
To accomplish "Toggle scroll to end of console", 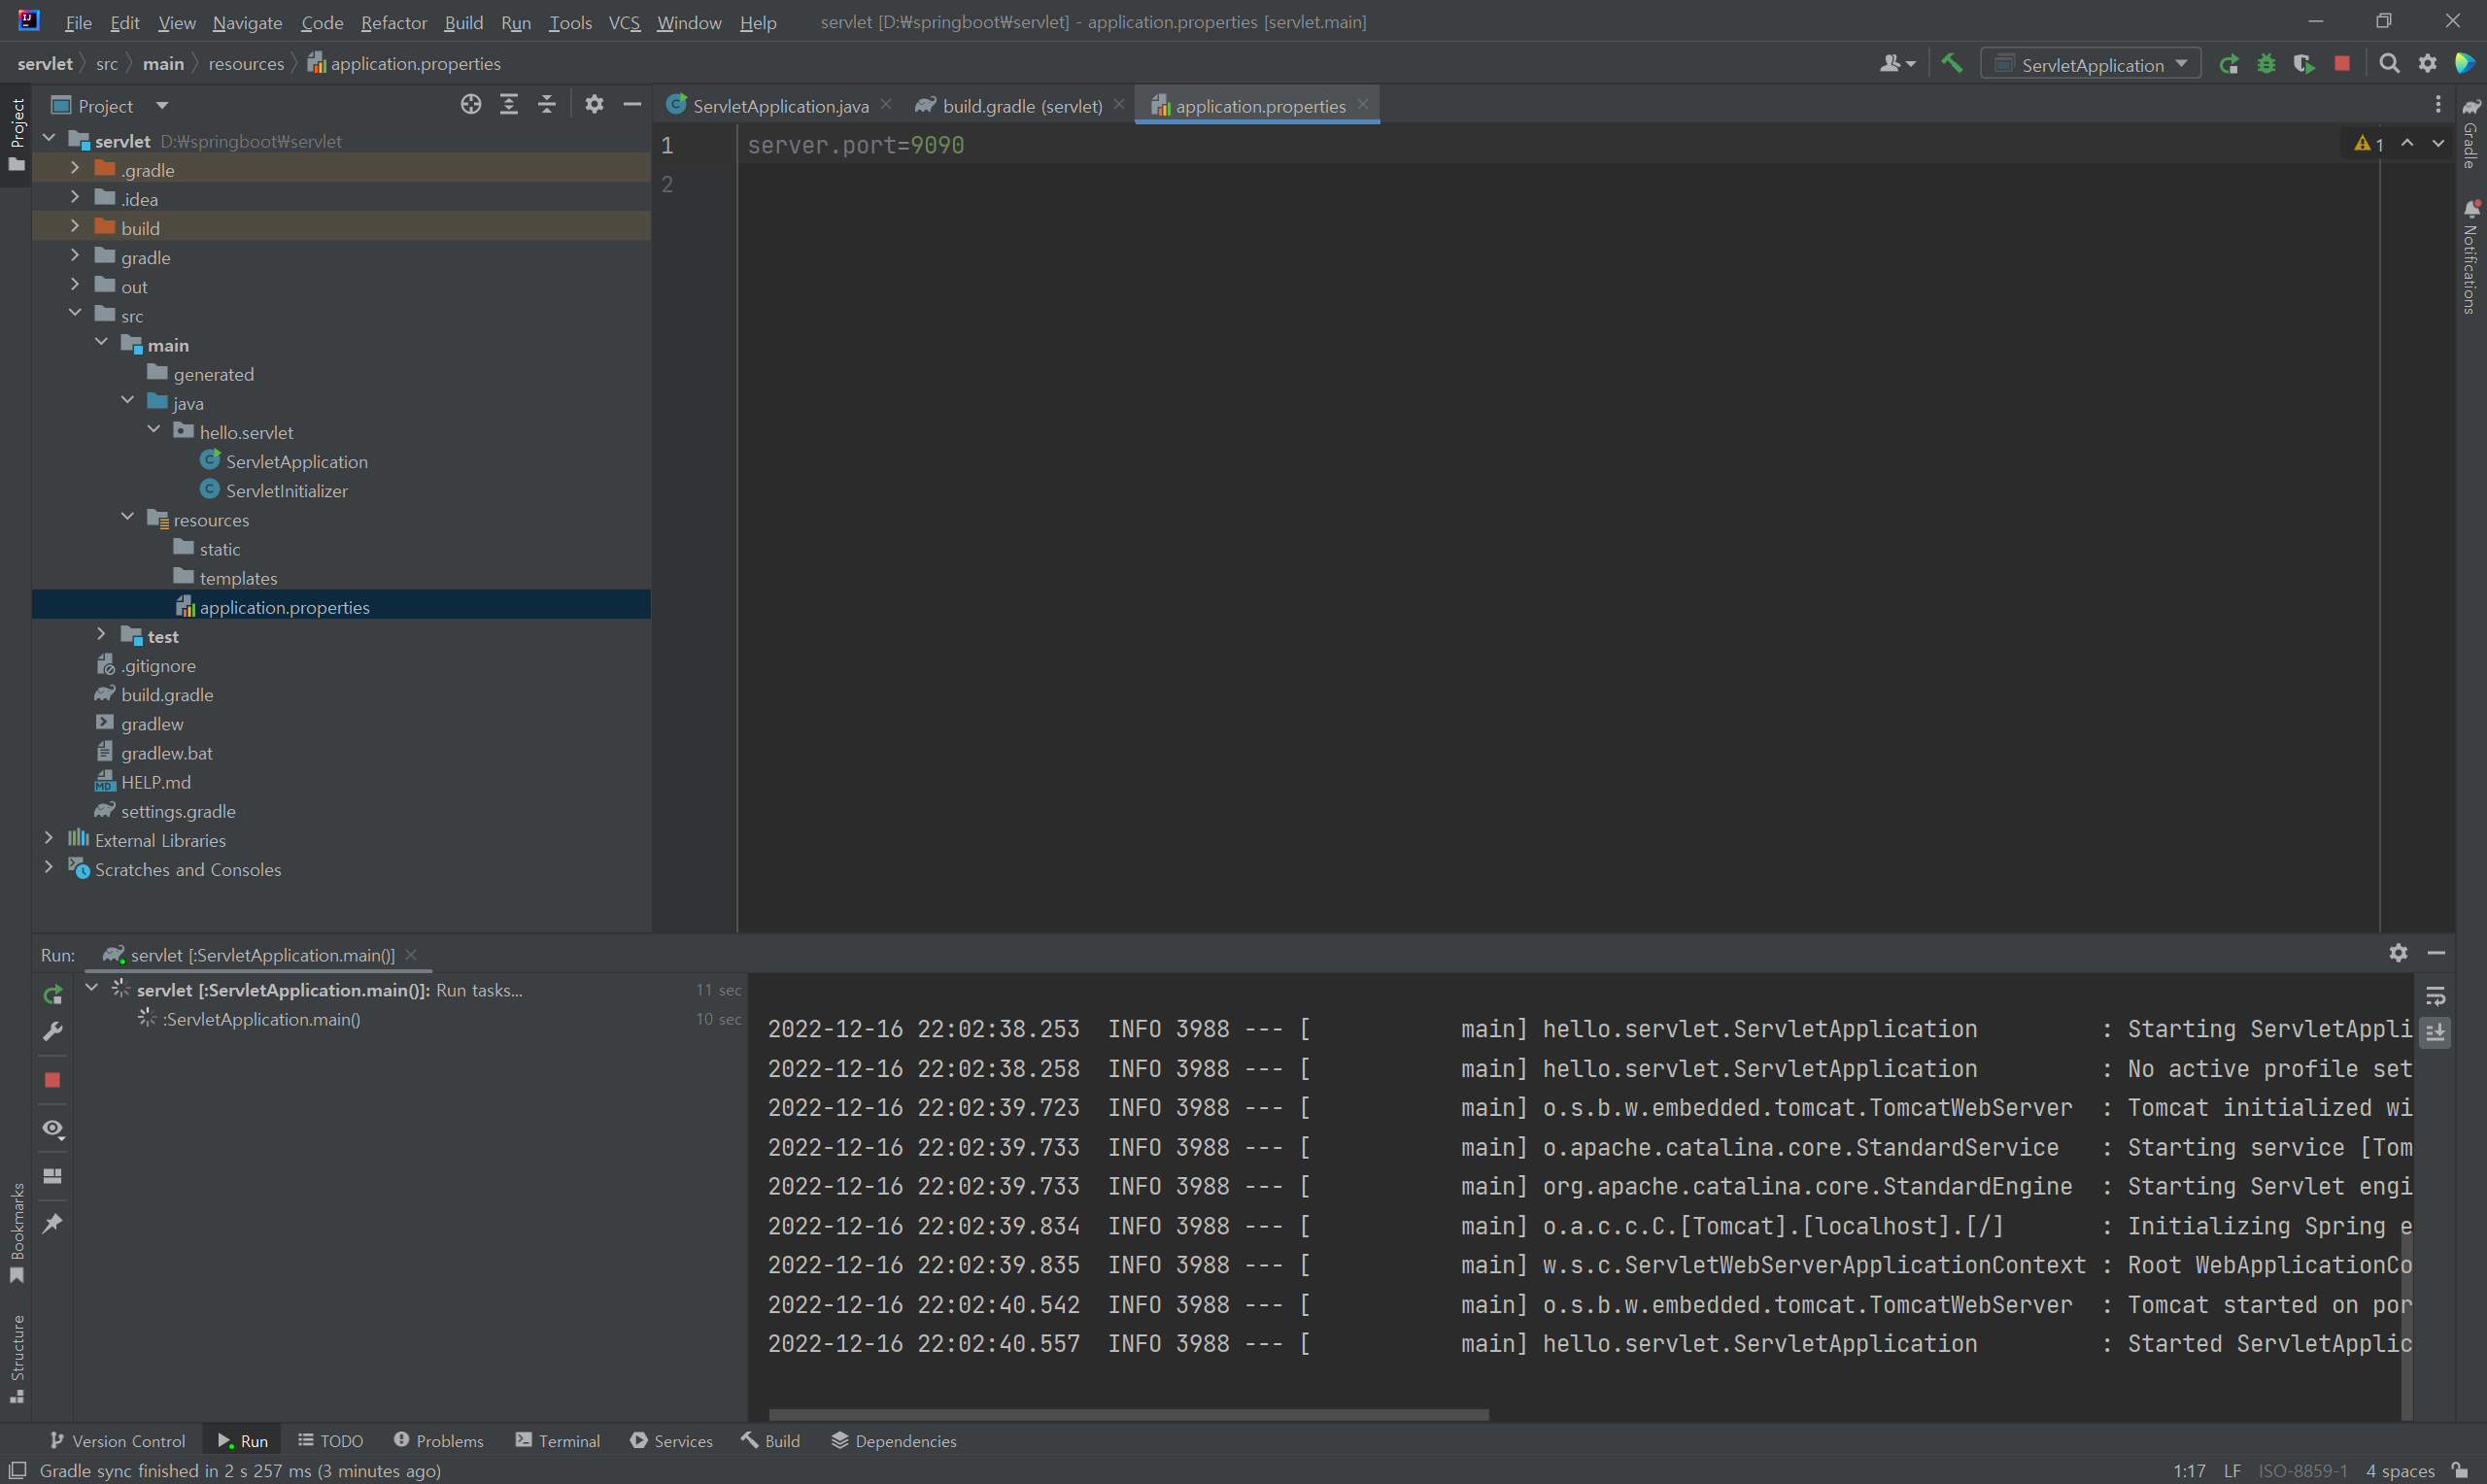I will tap(2435, 1032).
